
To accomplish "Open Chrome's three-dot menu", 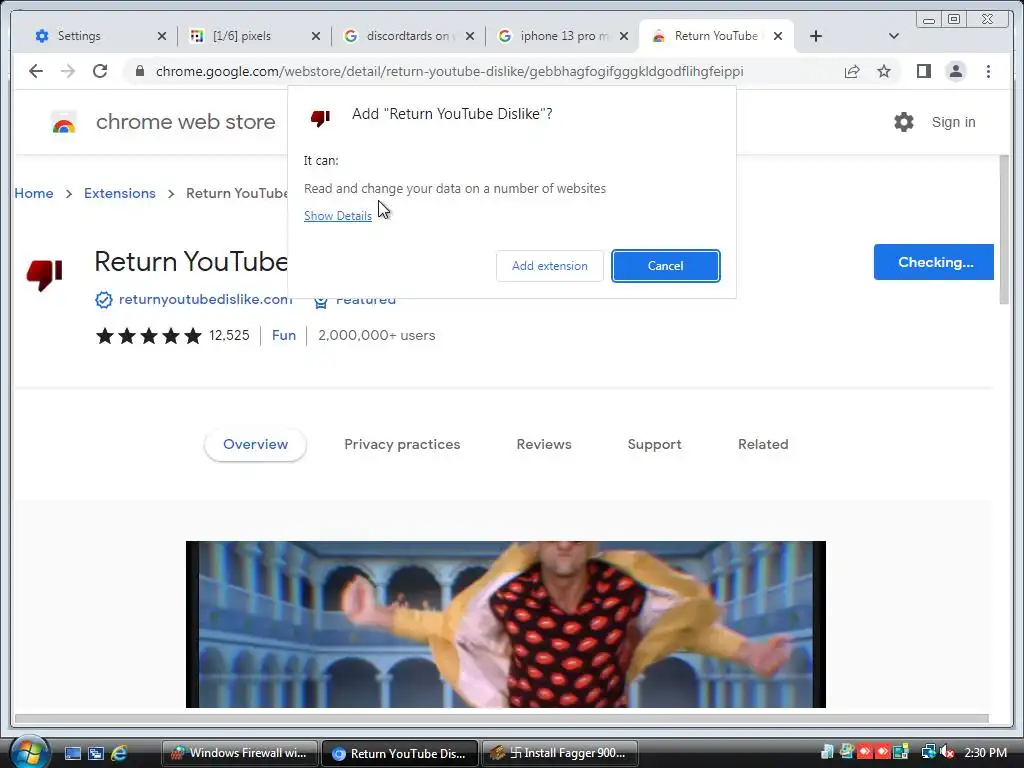I will coord(988,71).
